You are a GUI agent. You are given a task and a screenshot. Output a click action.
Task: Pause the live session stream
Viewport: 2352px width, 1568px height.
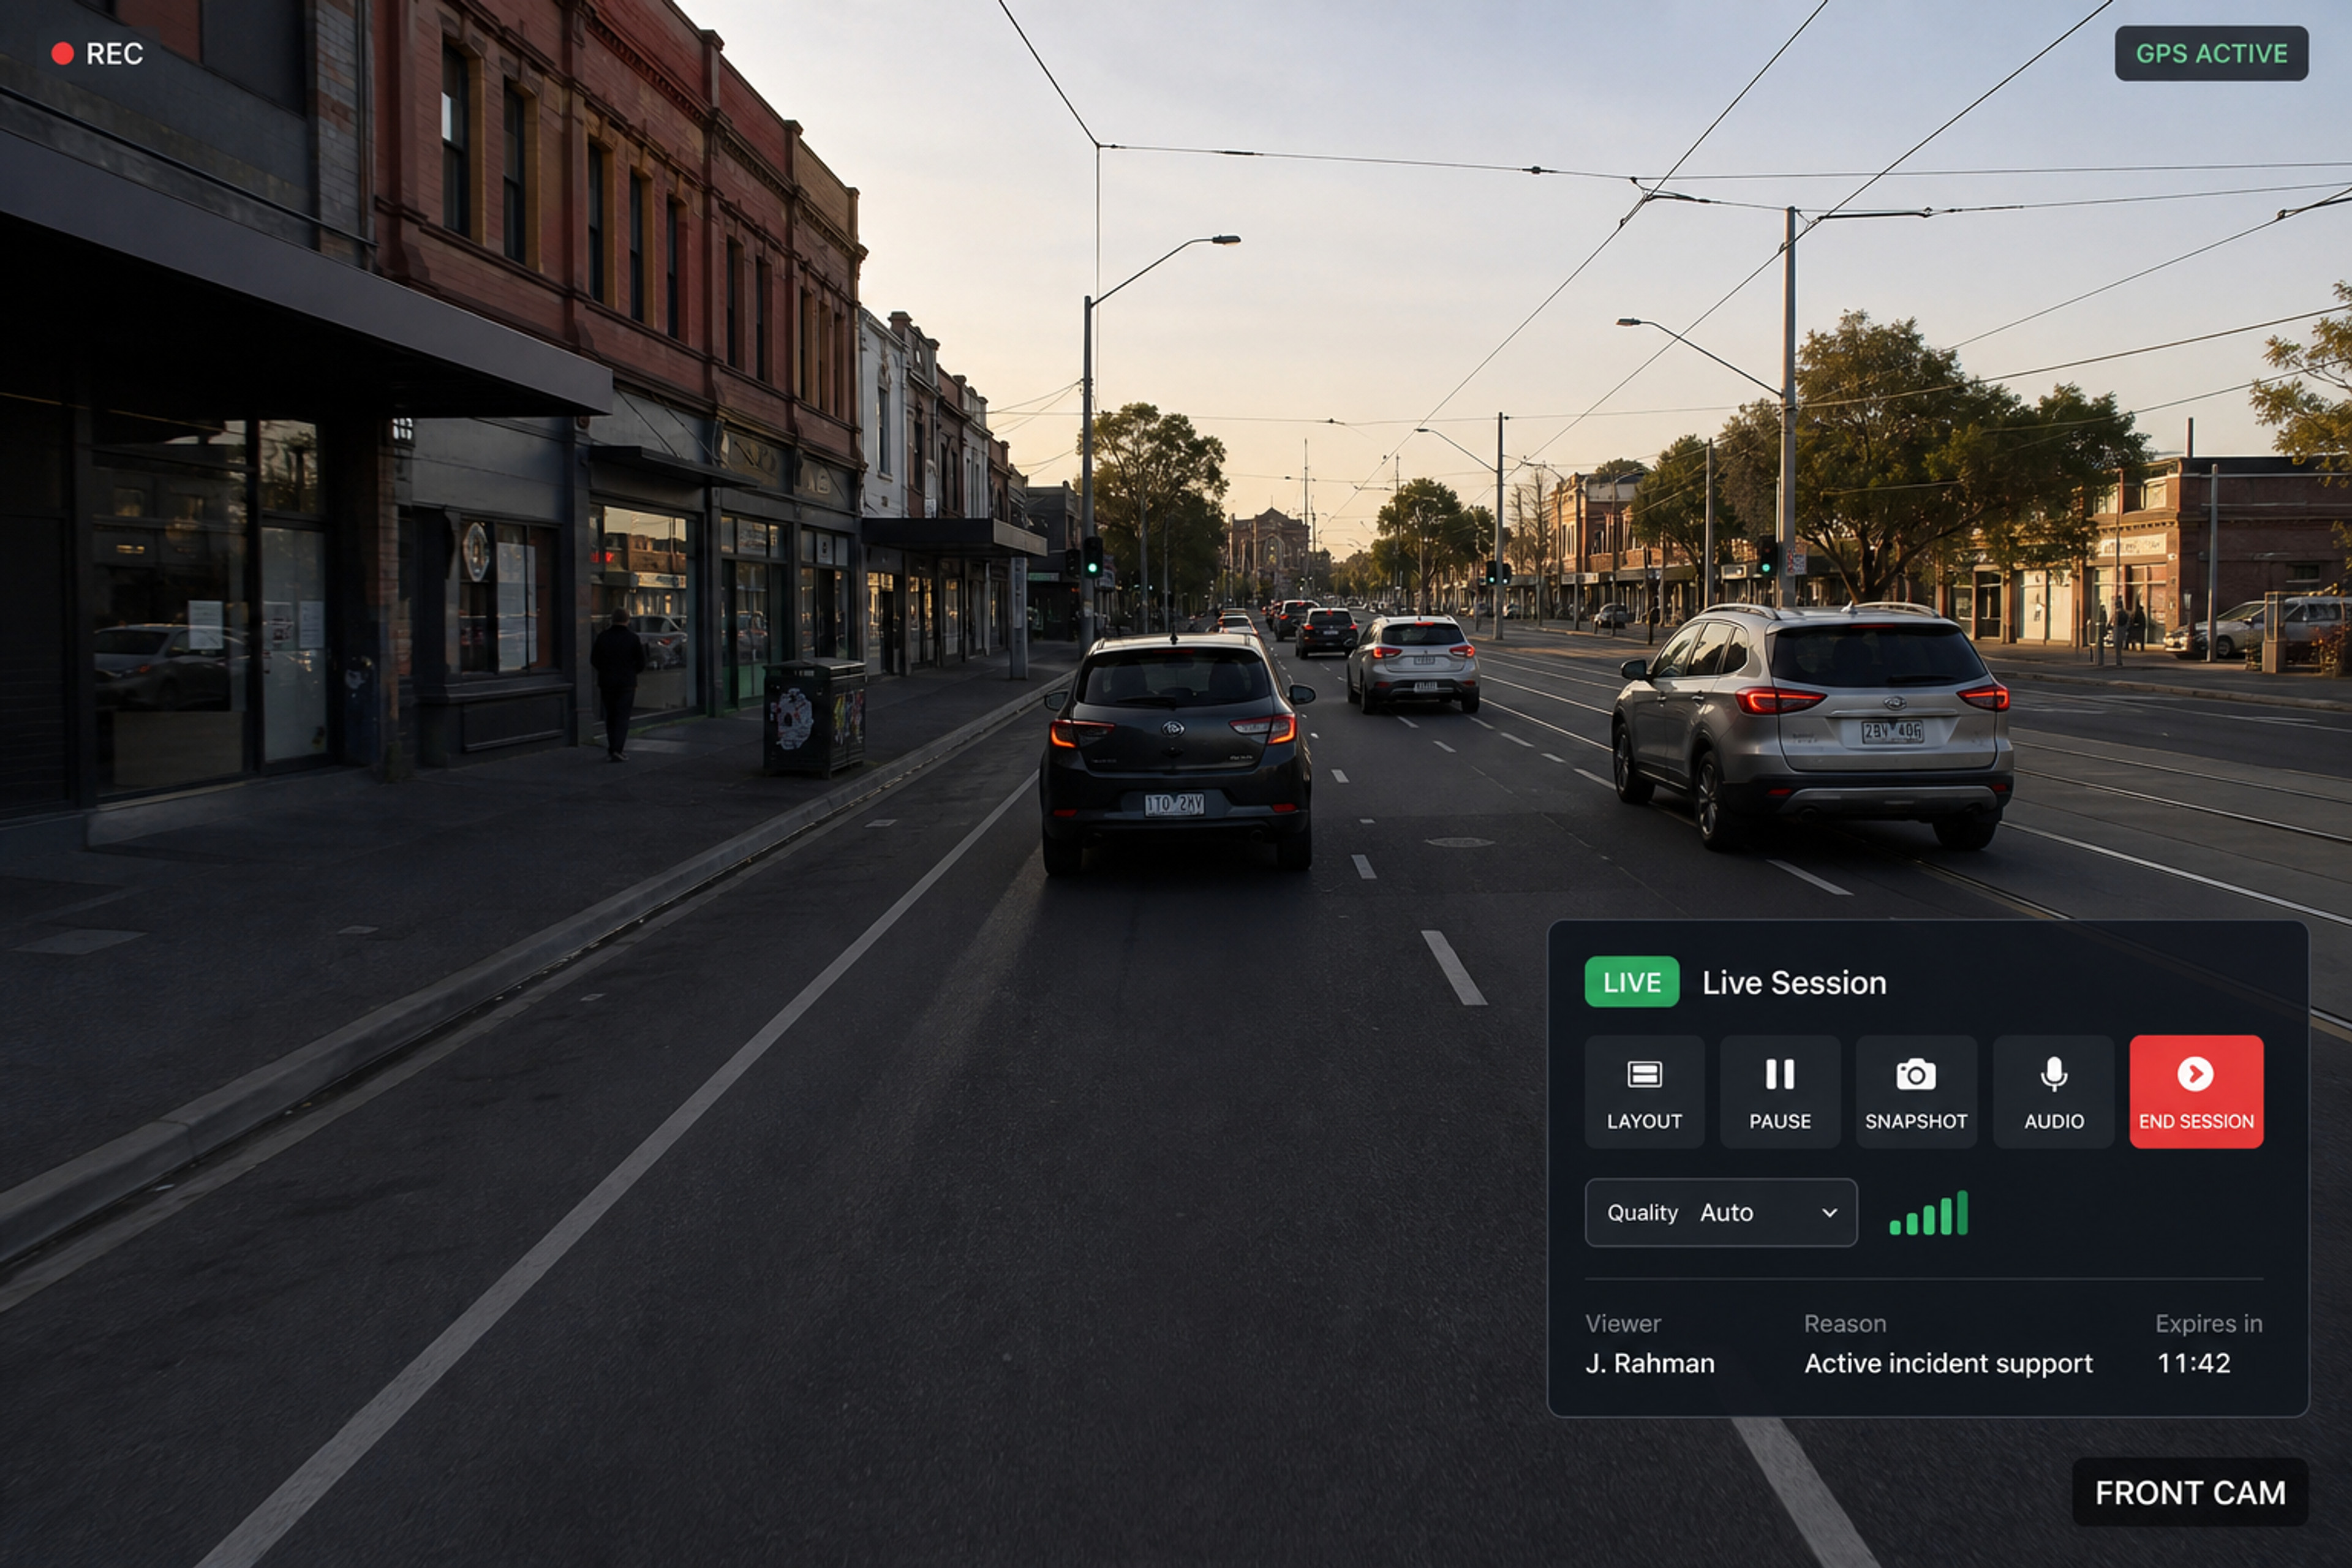[1780, 1091]
